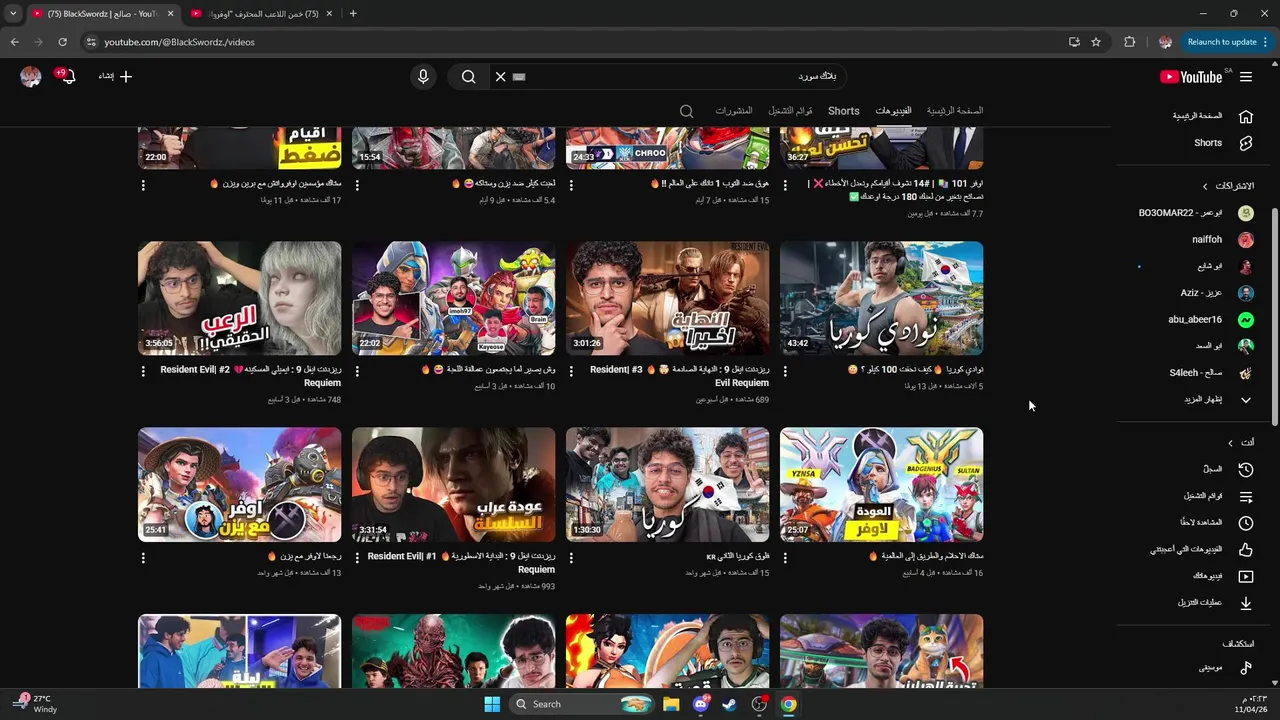Switch to channel Home tab

954,111
